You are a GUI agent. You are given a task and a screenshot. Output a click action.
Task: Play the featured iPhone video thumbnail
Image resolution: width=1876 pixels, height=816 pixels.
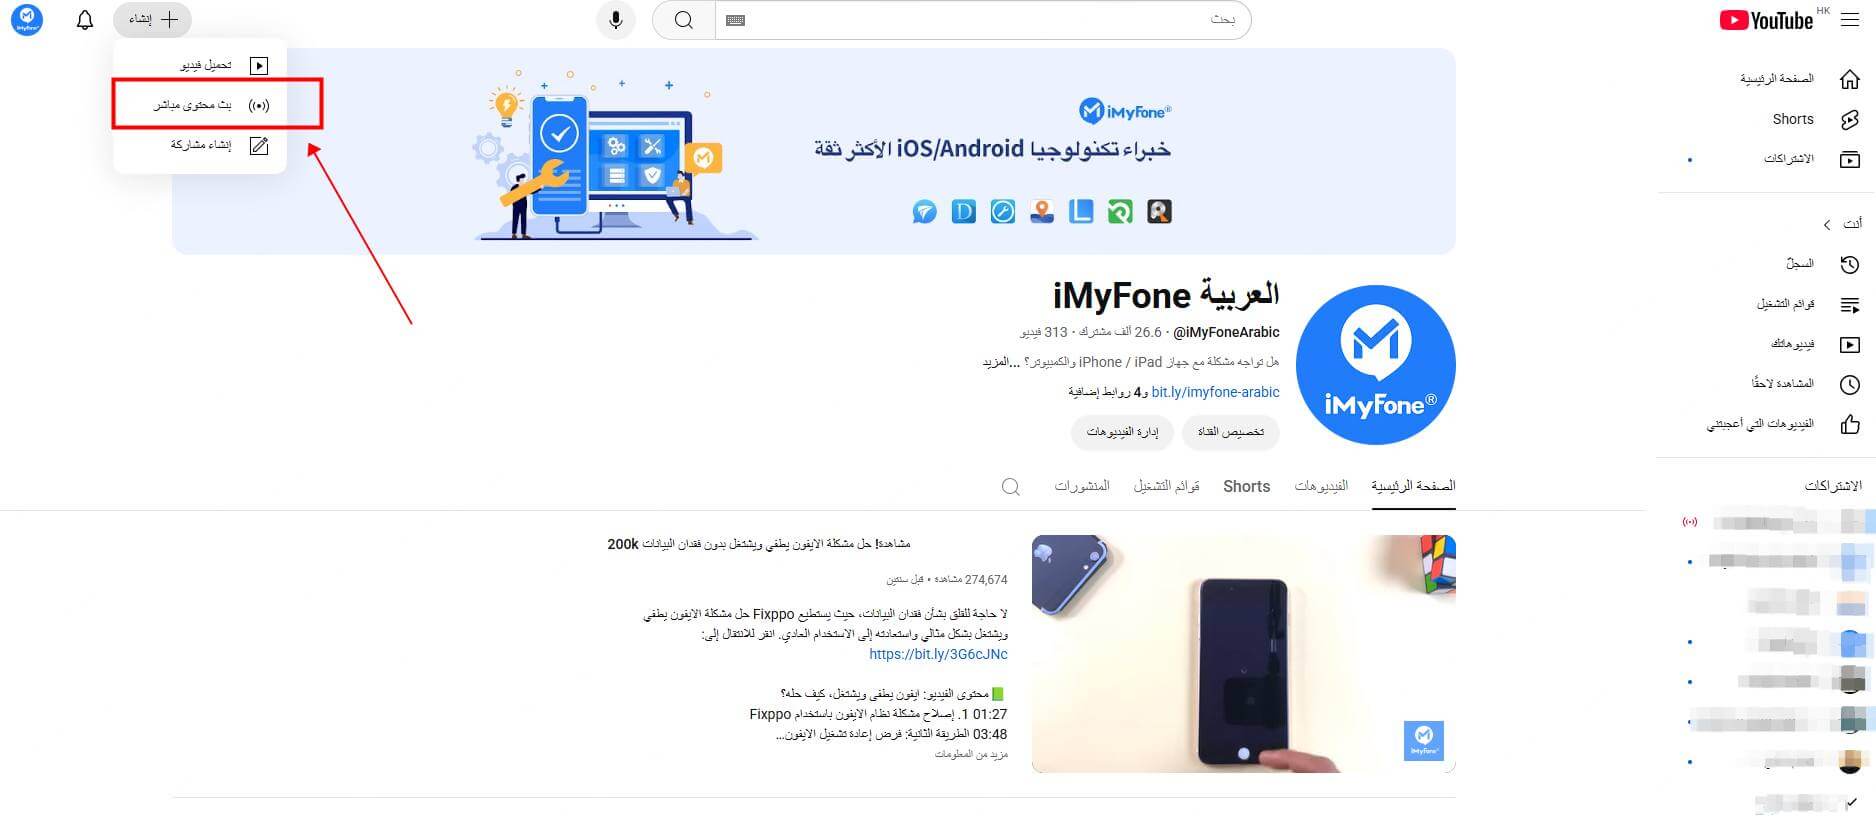point(1243,654)
